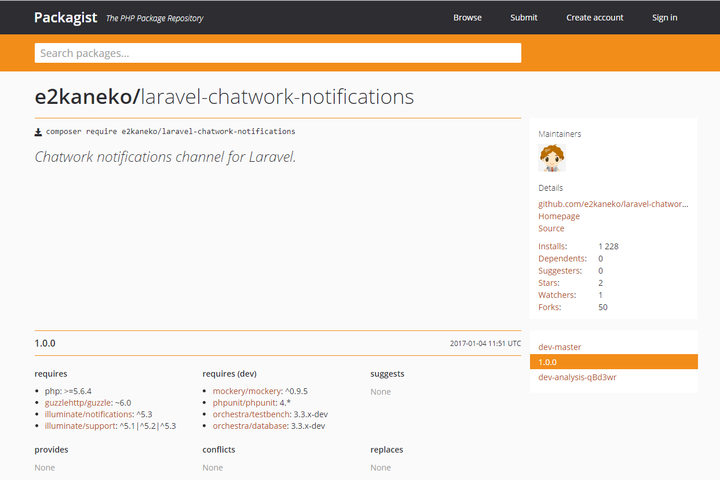Open the github.com/e2kaneko repository link
Viewport: 720px width, 480px height.
click(613, 204)
